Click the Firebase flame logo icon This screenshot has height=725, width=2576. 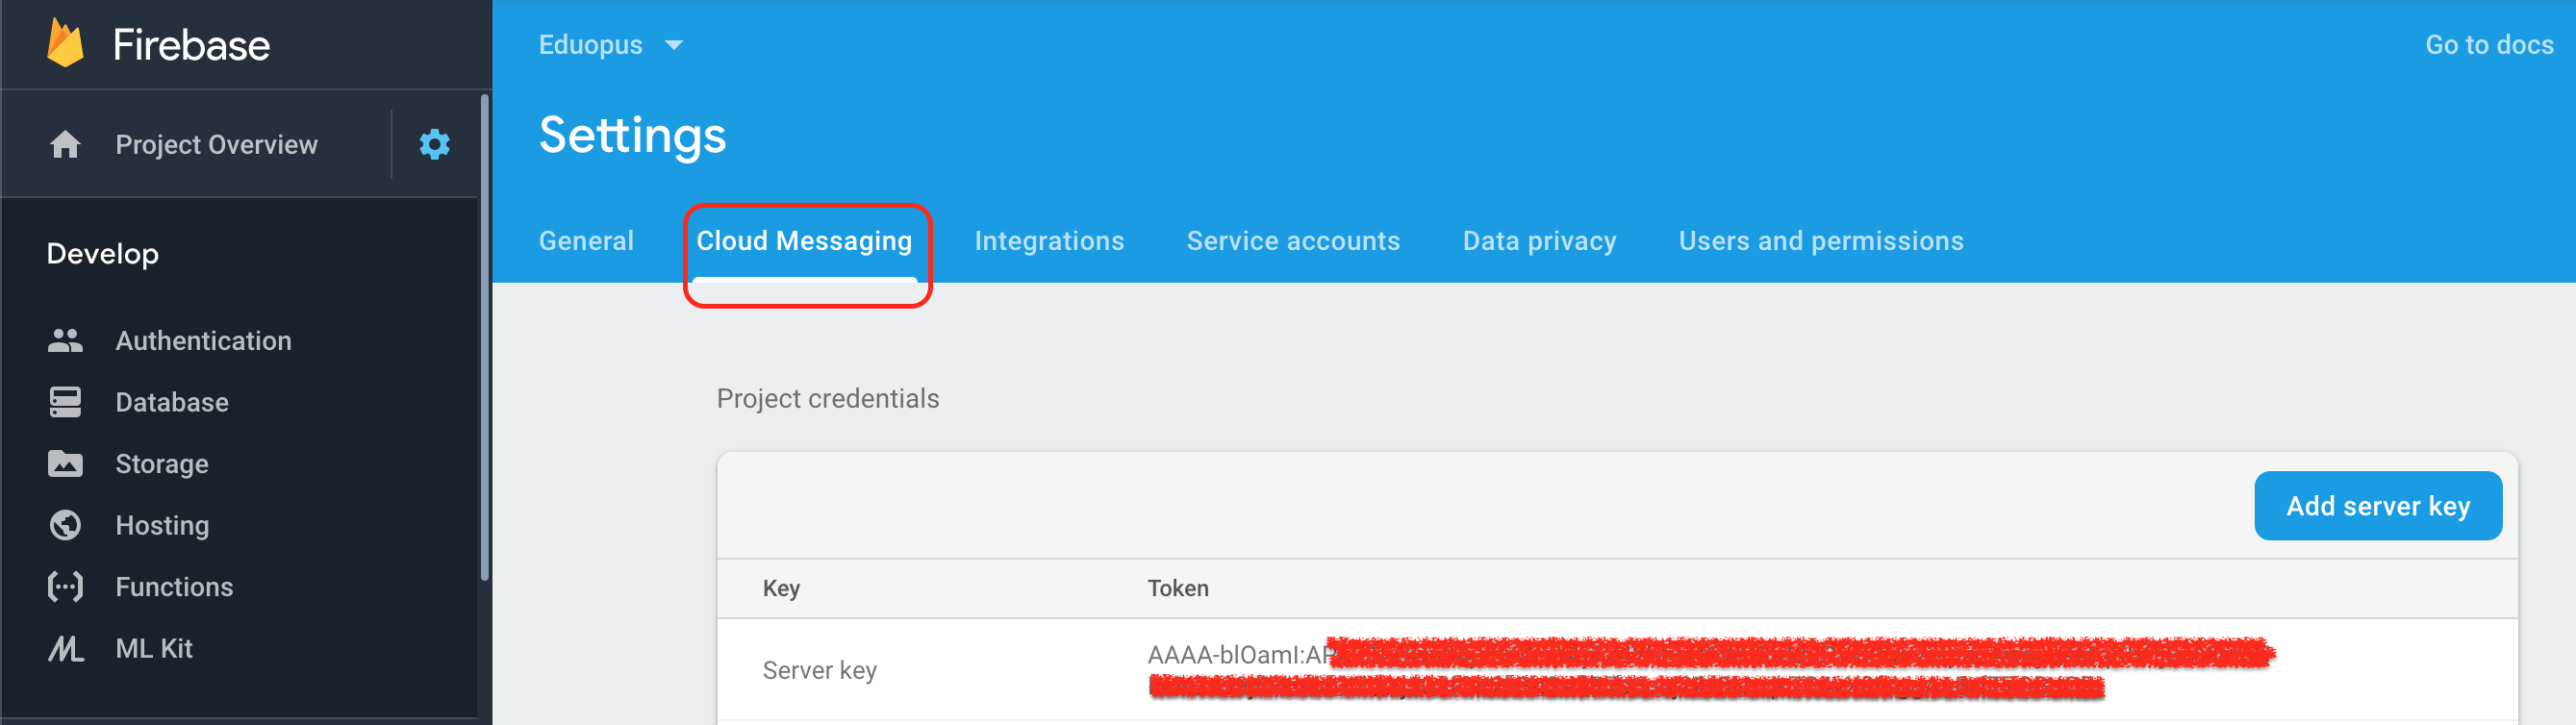(x=66, y=44)
